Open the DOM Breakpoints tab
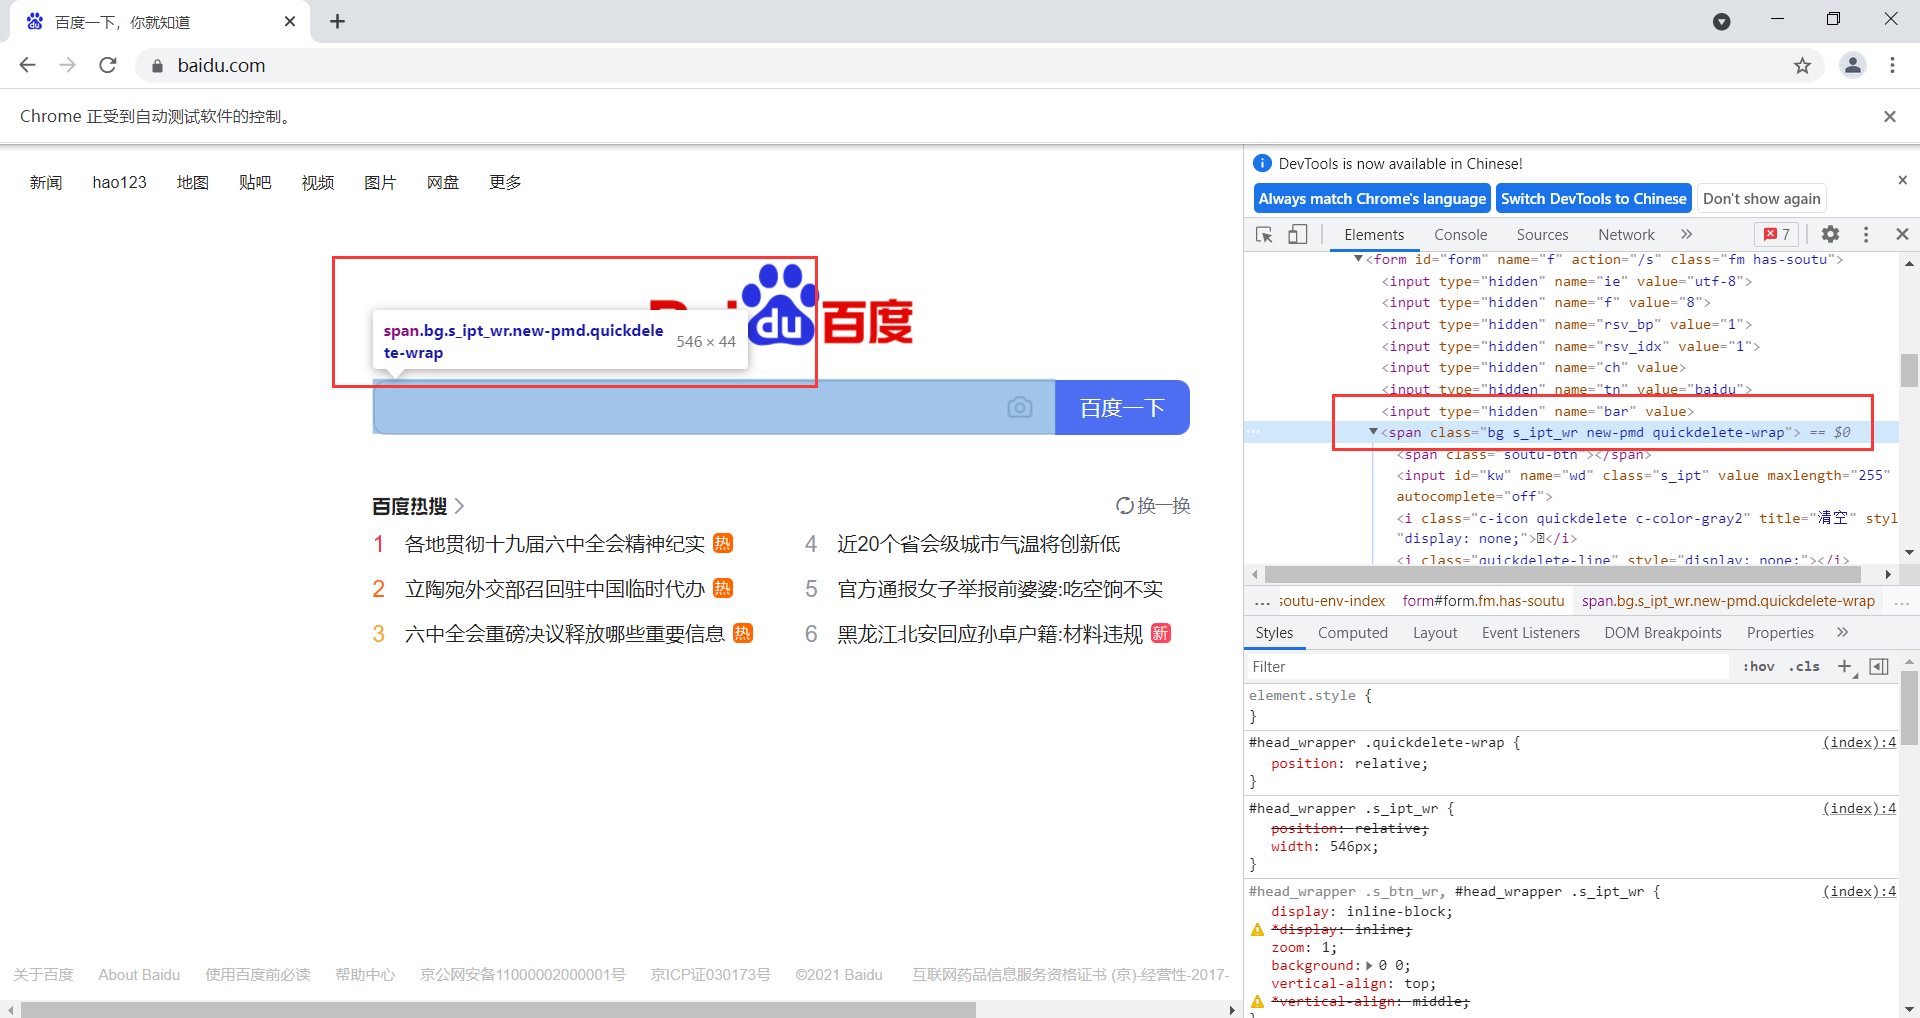This screenshot has height=1018, width=1920. point(1663,633)
